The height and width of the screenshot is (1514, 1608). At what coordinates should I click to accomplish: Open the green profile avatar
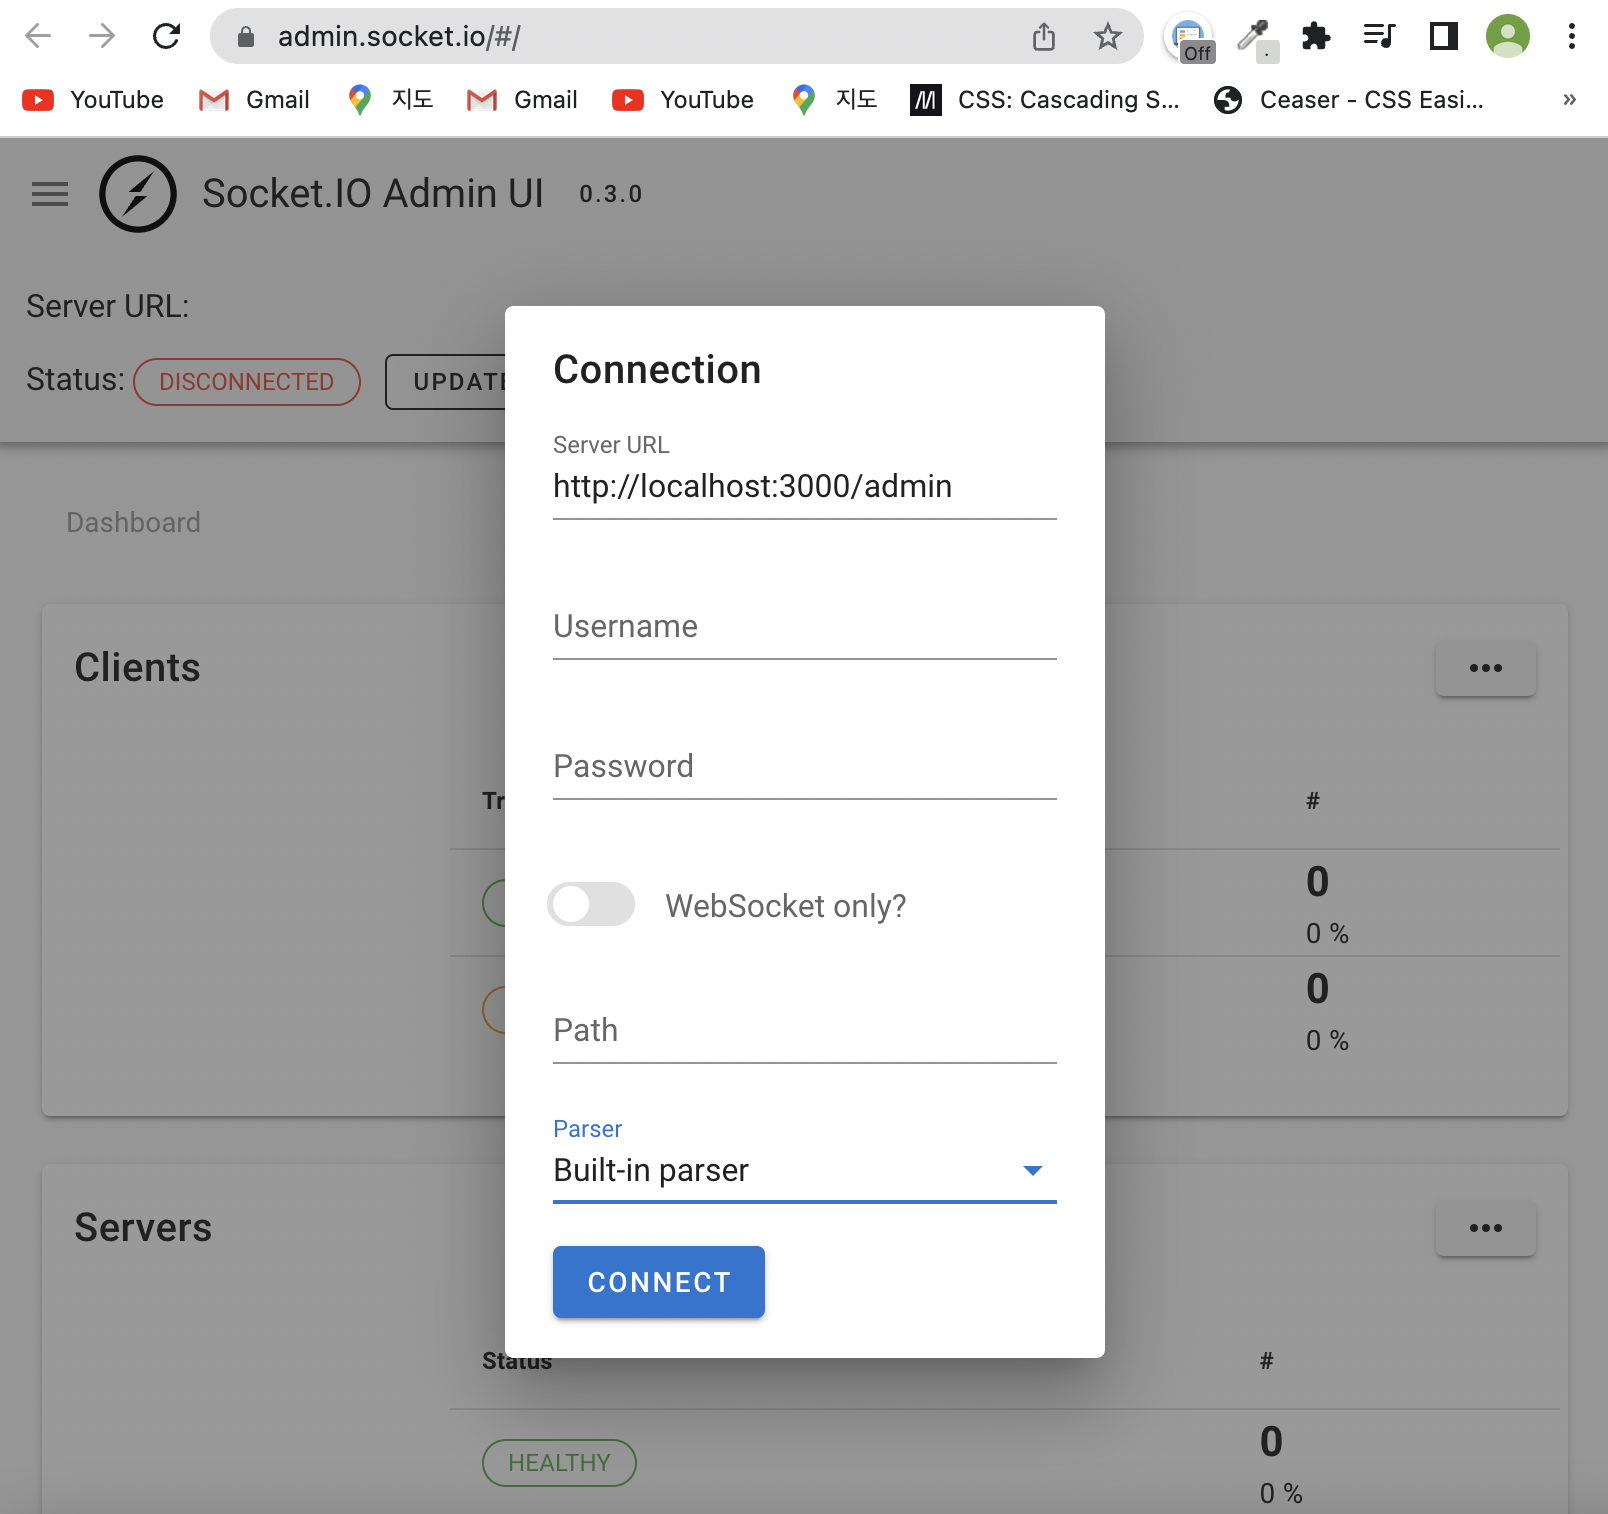pos(1507,37)
